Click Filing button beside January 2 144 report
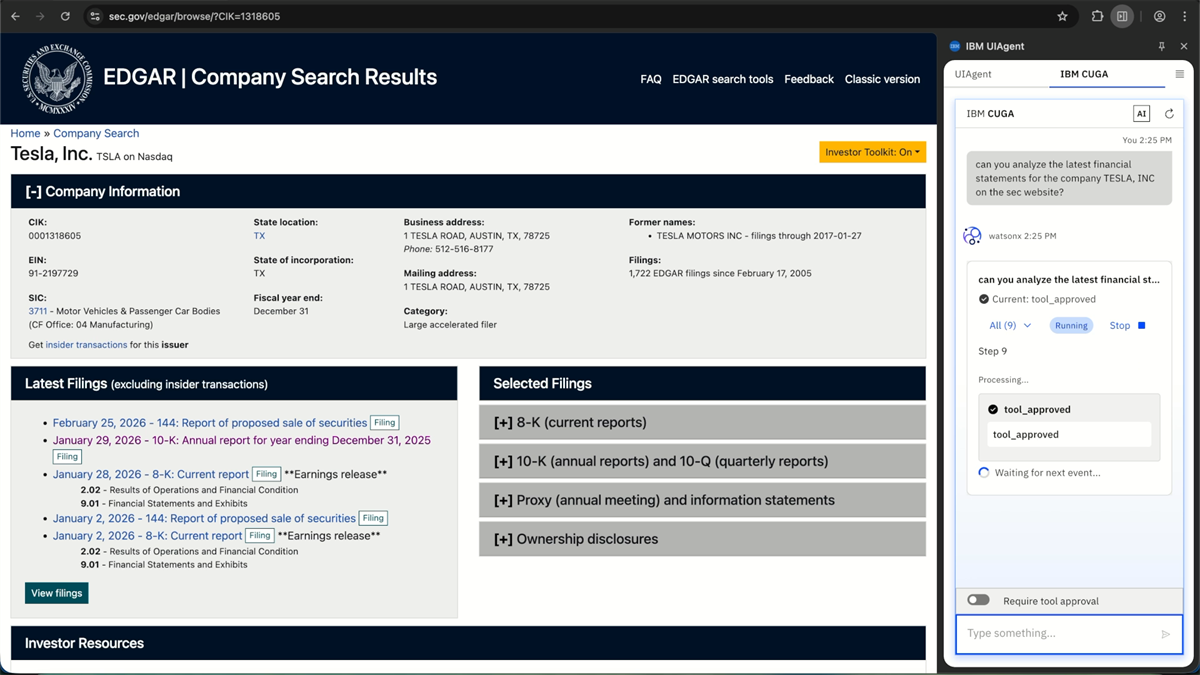 [373, 518]
